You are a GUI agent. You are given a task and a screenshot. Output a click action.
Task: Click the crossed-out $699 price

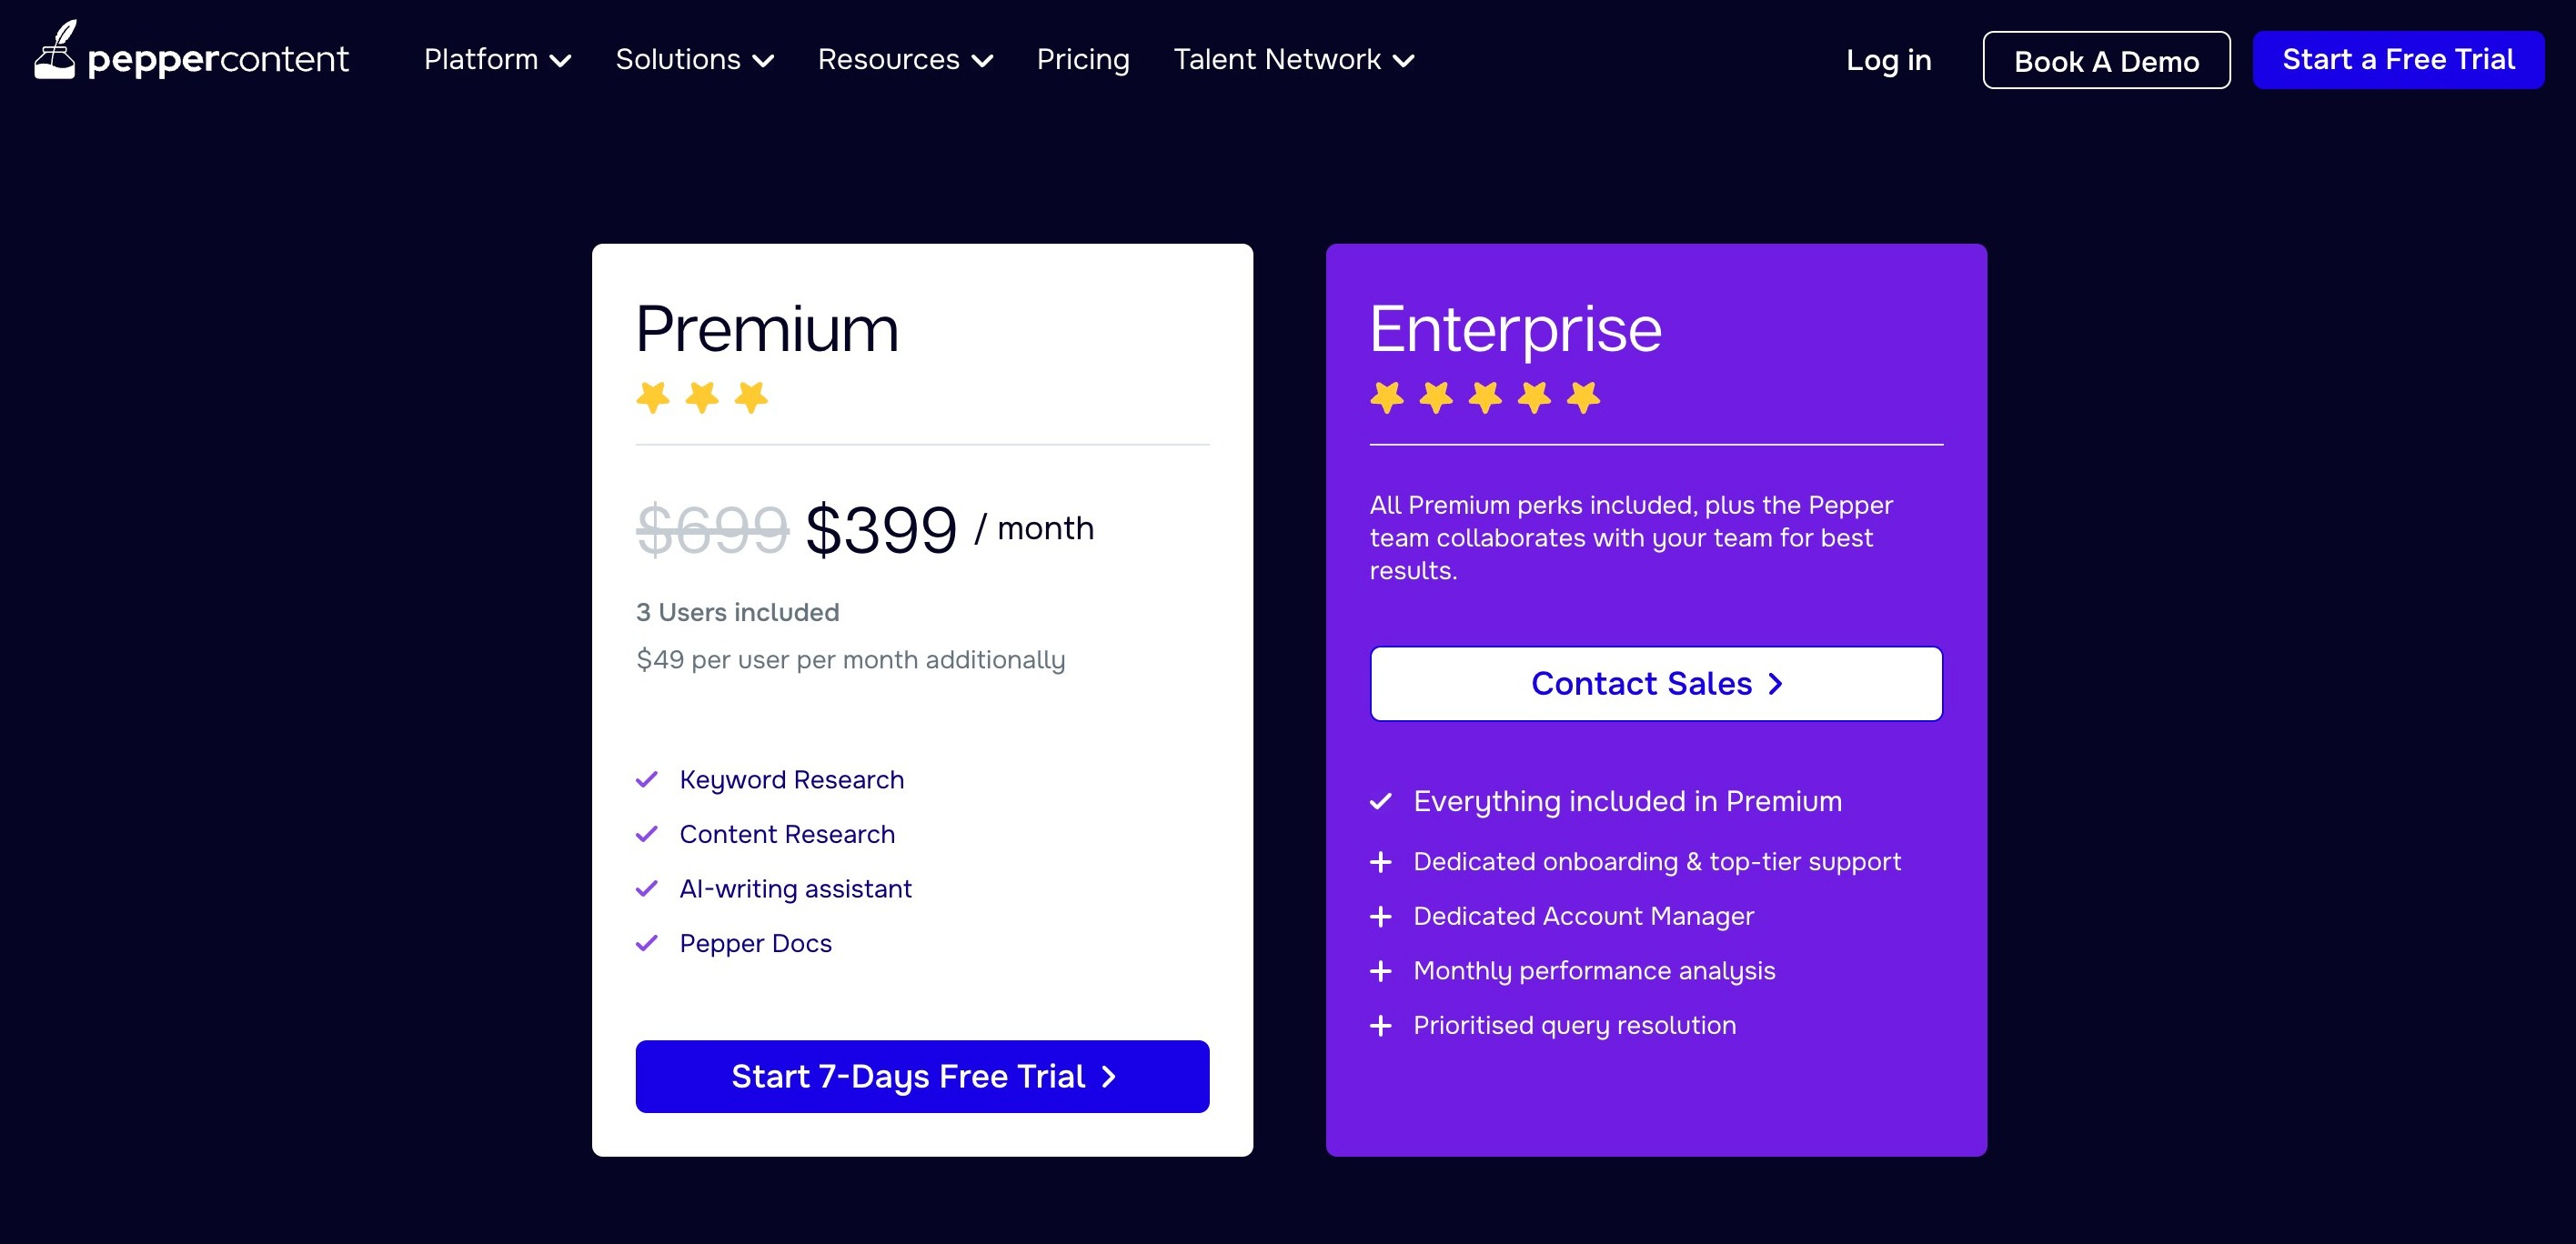click(x=712, y=528)
